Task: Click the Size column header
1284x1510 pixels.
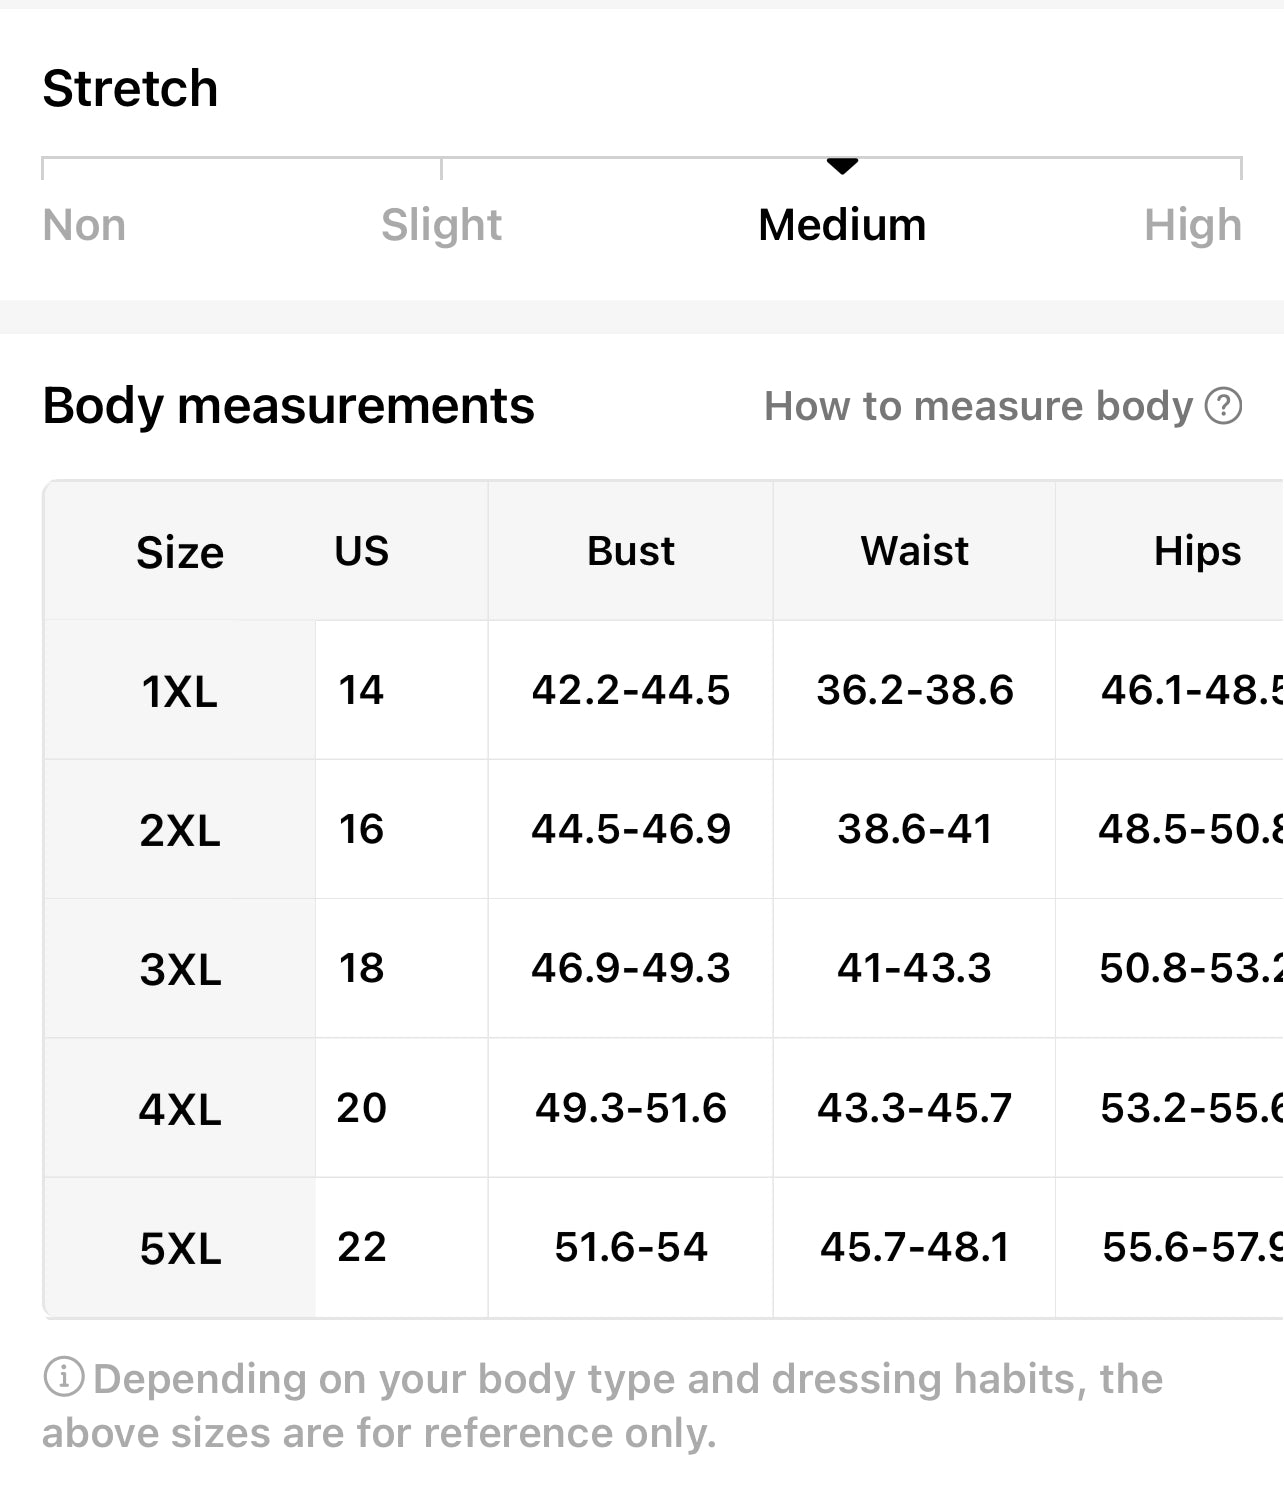Action: [180, 552]
